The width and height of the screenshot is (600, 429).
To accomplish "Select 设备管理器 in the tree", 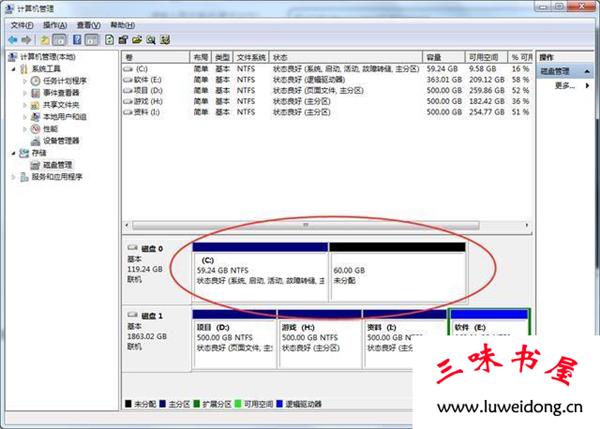I will [x=60, y=141].
